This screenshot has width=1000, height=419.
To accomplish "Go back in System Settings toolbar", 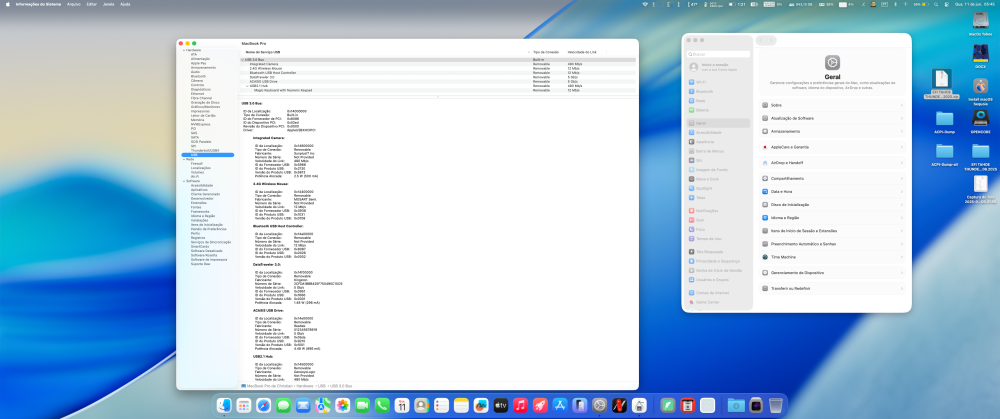I will 761,41.
